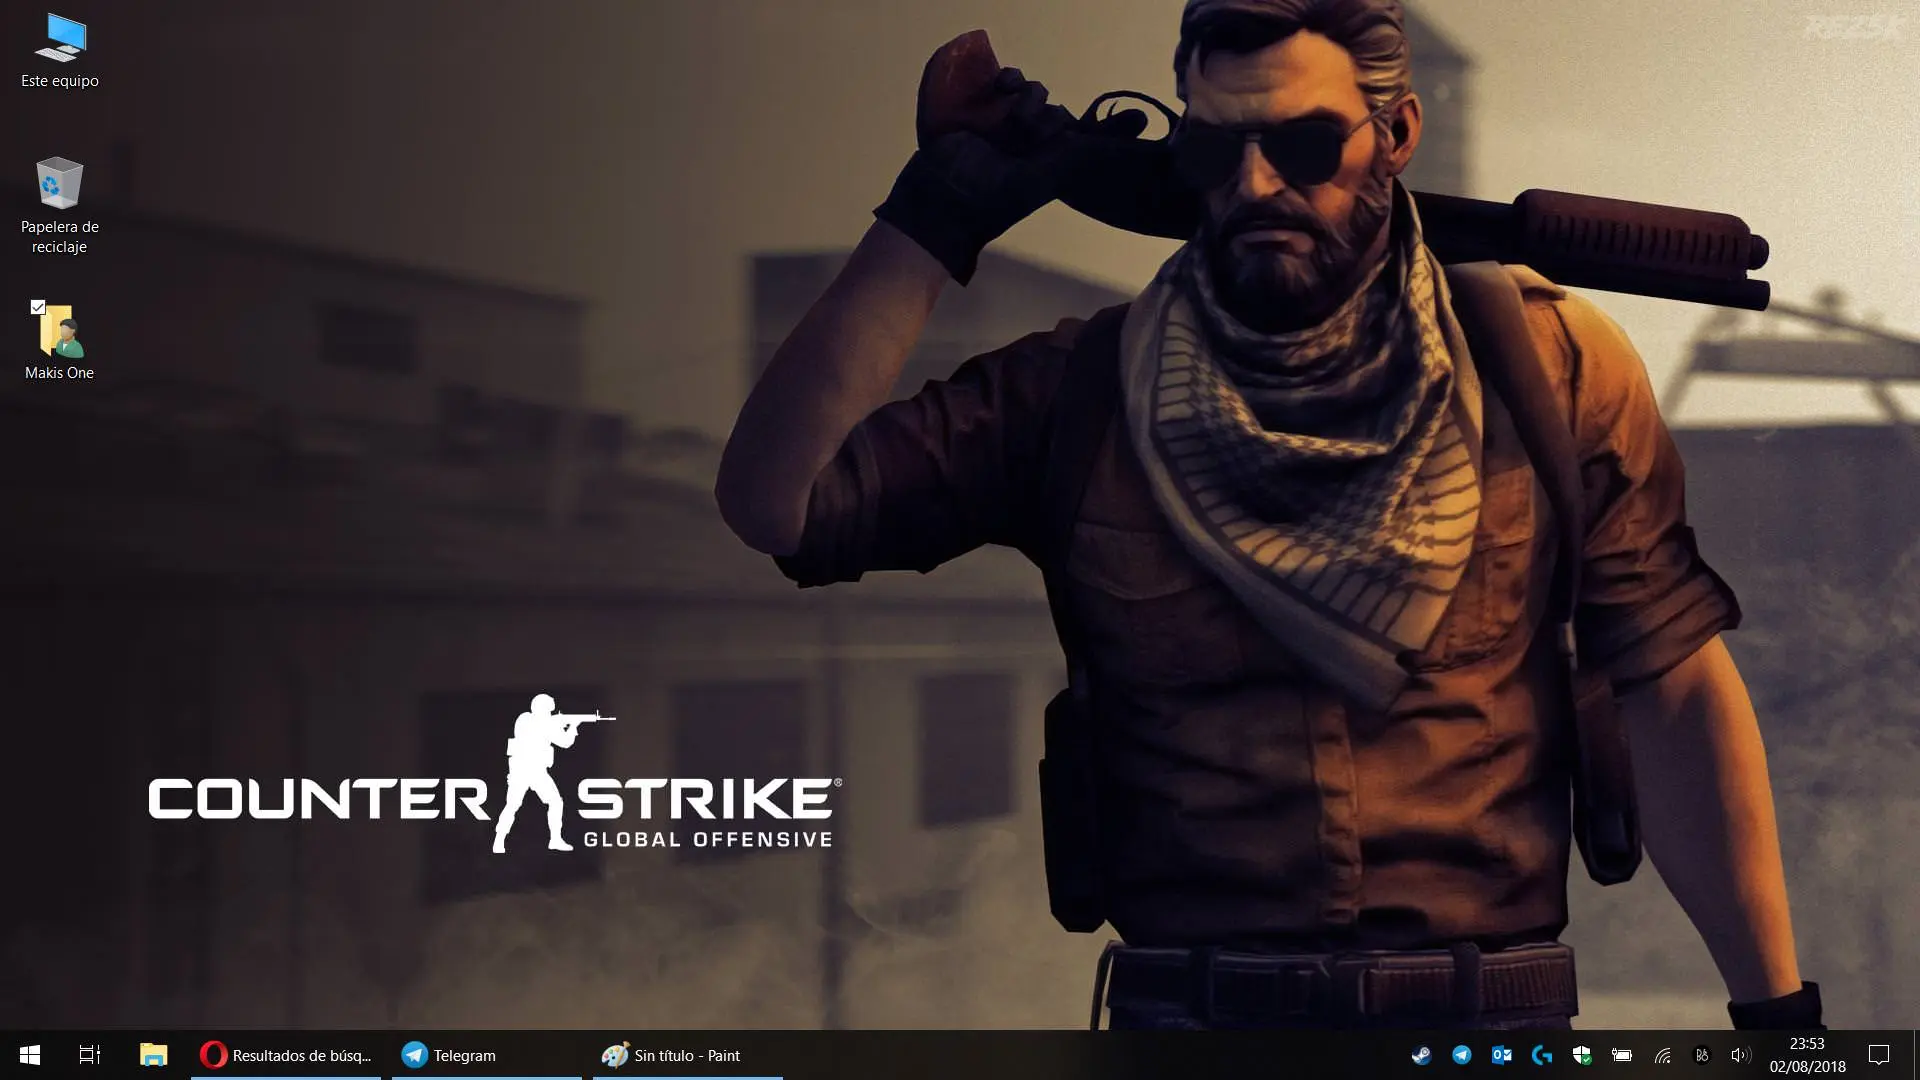Select the 'Este equipo' desktop icon

pyautogui.click(x=60, y=51)
